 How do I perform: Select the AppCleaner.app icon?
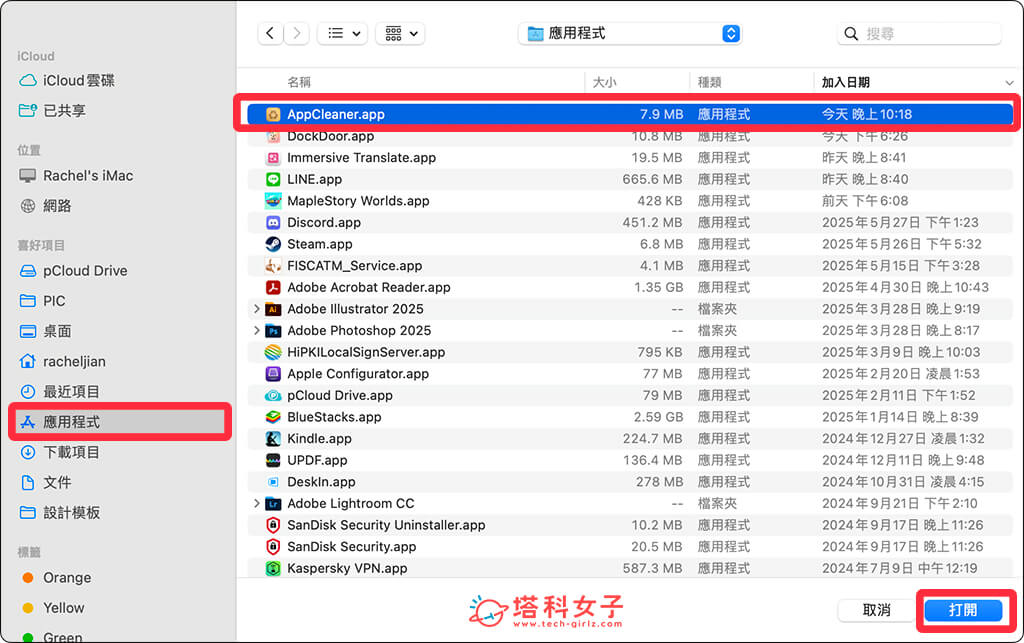click(x=273, y=114)
